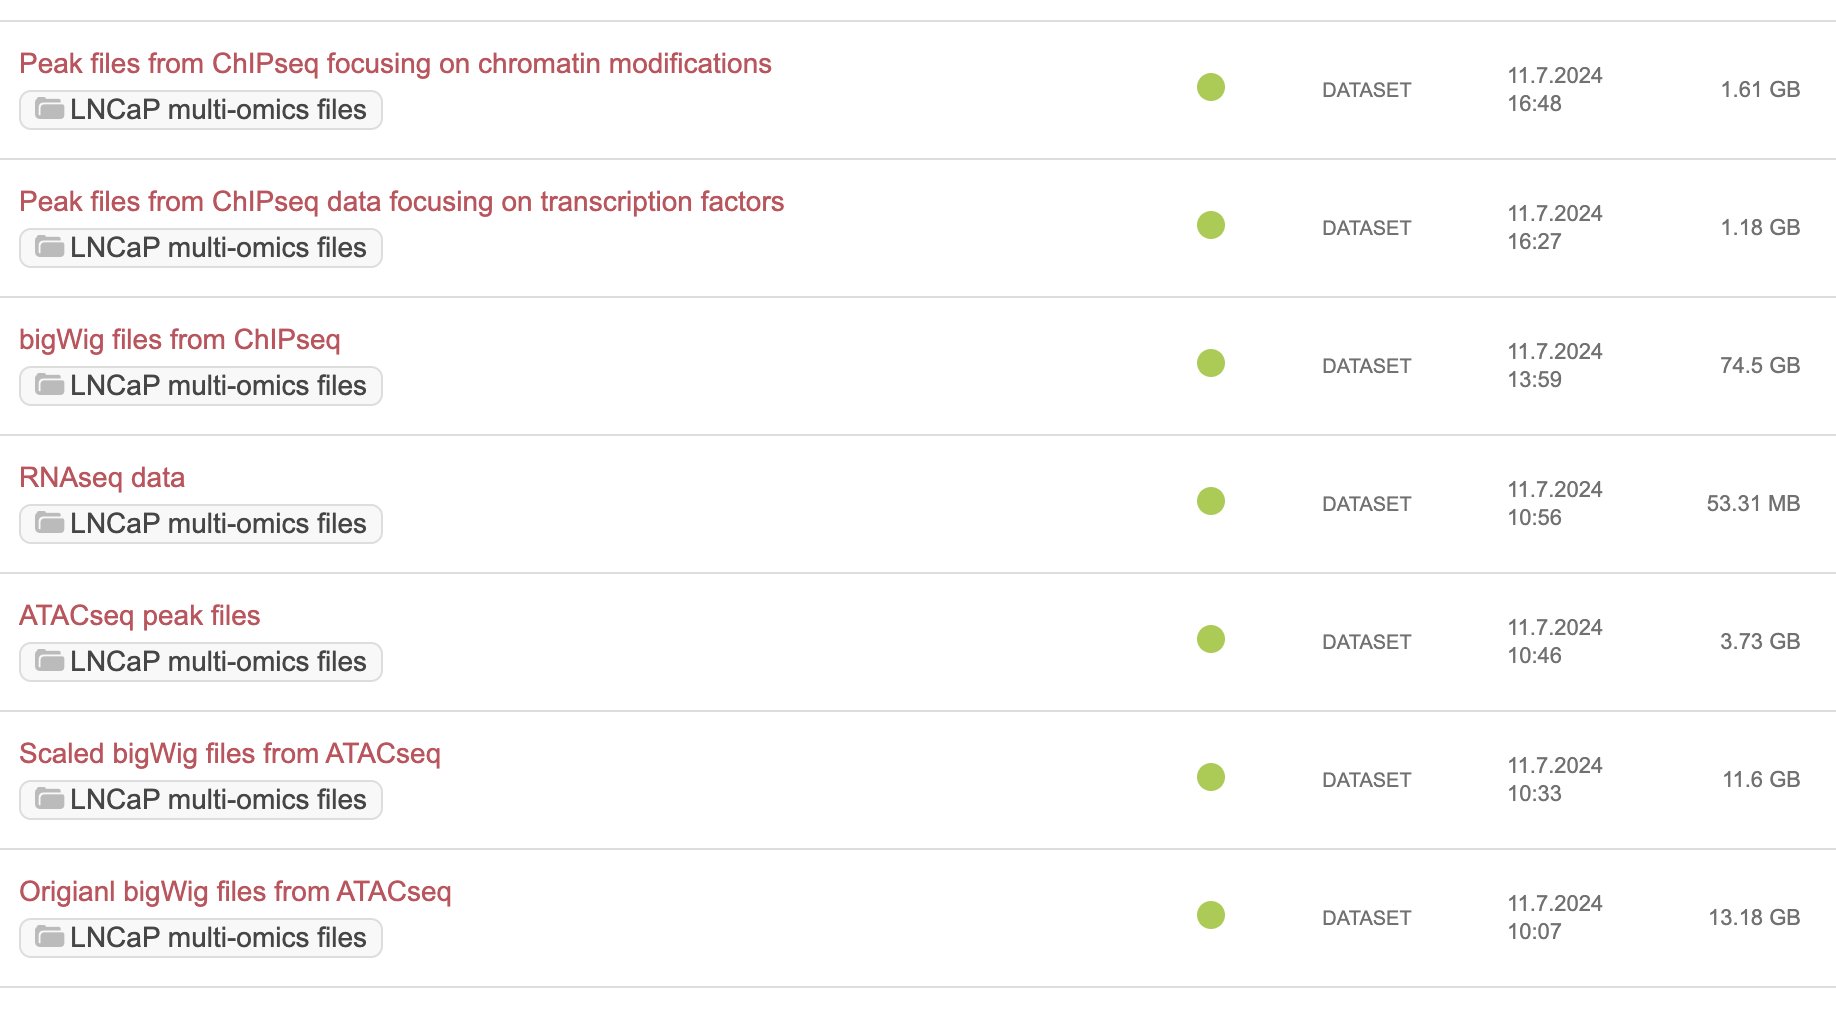Click the folder icon under transcription factors dataset
Image resolution: width=1836 pixels, height=1016 pixels.
[50, 246]
